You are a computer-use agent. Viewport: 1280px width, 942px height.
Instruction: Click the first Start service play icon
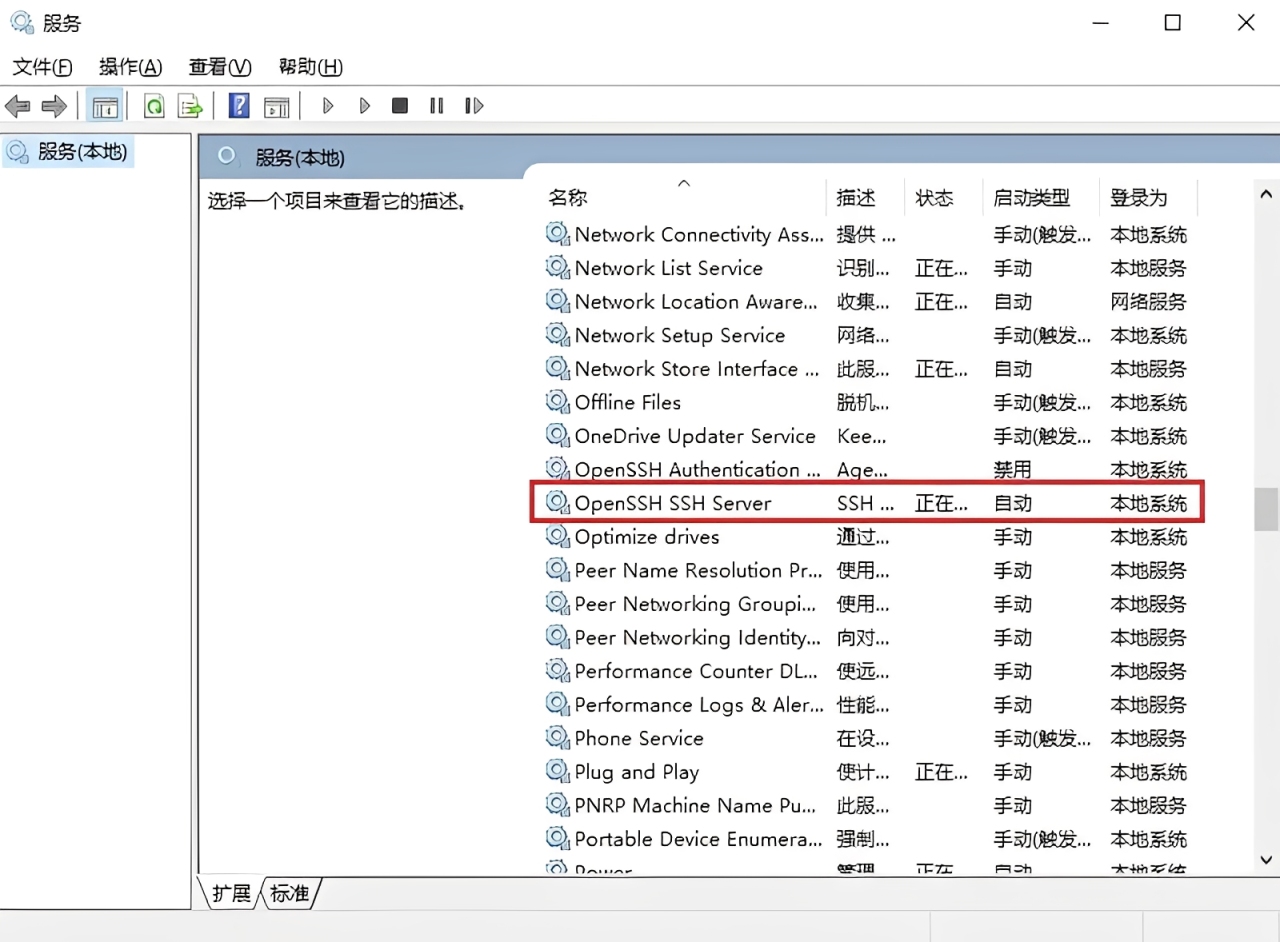328,105
